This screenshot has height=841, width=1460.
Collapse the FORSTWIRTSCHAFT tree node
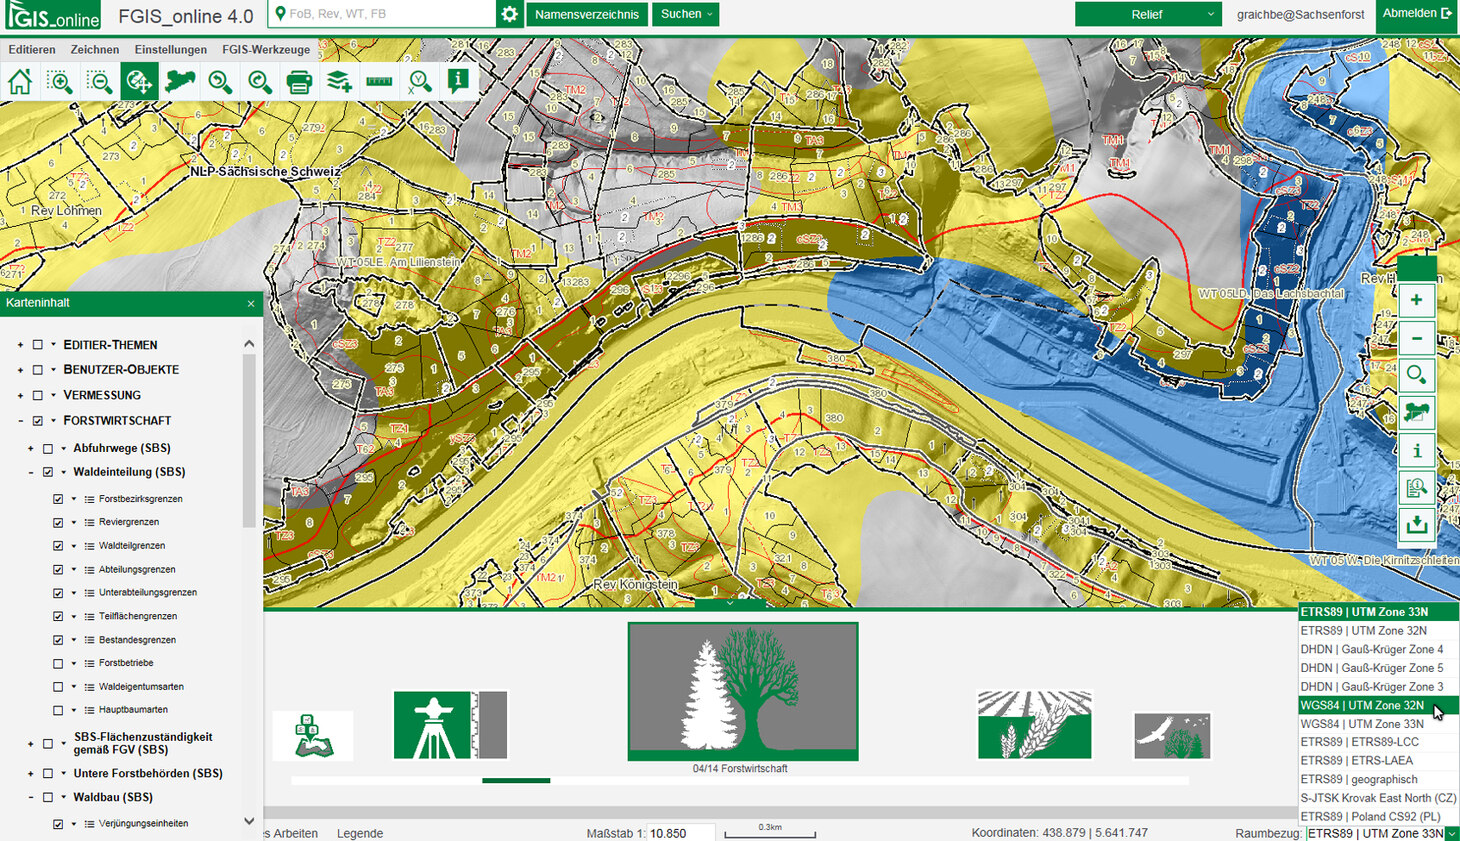pos(18,420)
